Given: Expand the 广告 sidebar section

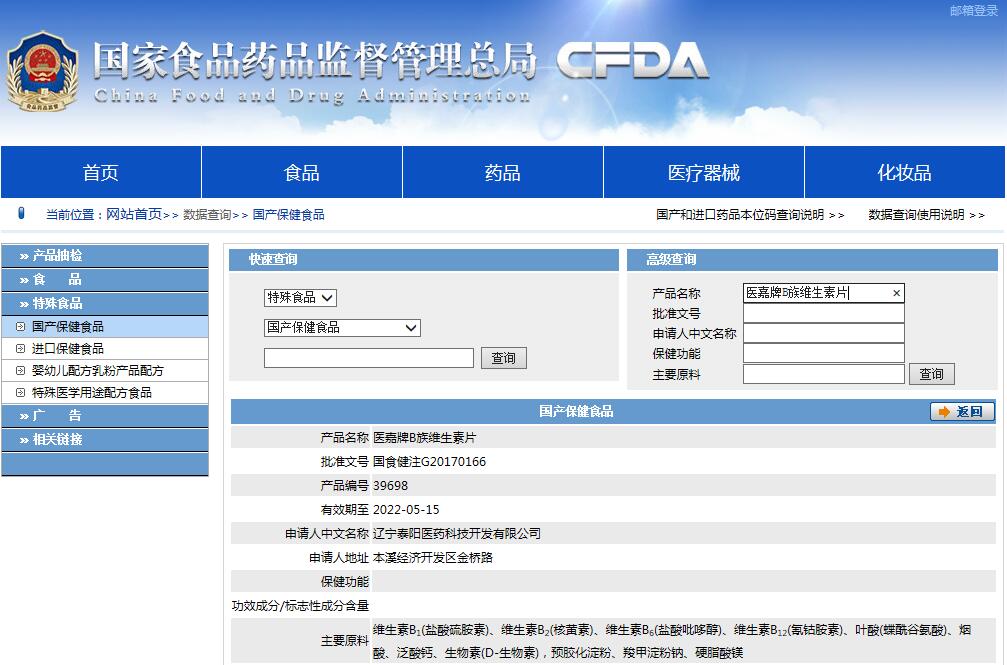Looking at the screenshot, I should click(x=105, y=416).
